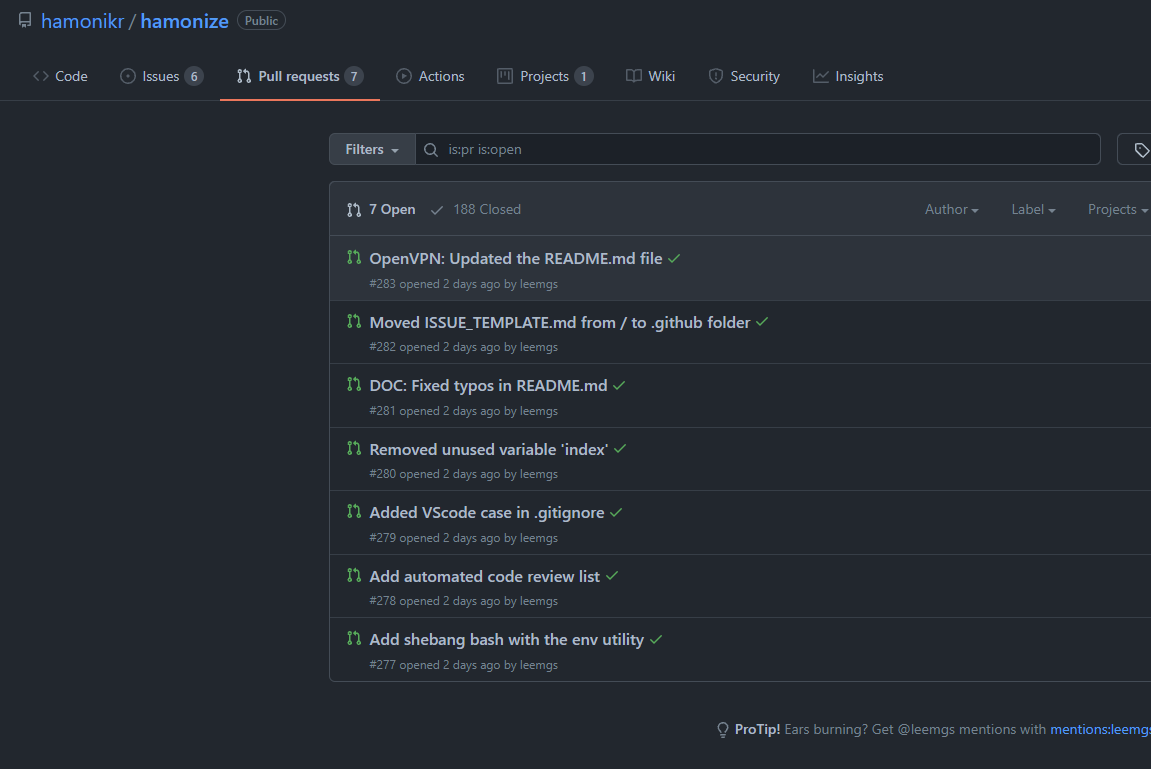Click the status checkmark for 'Fixed typos' PR

tap(619, 386)
